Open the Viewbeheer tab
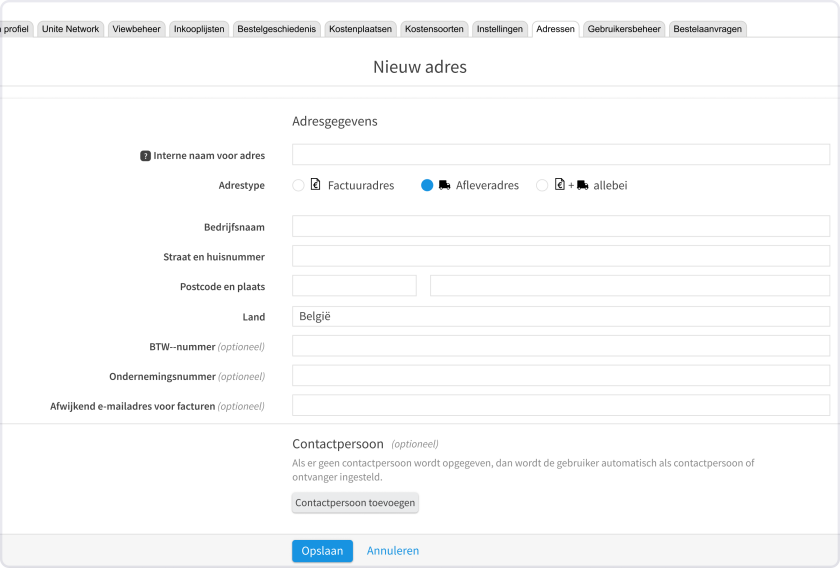Image resolution: width=840 pixels, height=568 pixels. tap(136, 29)
